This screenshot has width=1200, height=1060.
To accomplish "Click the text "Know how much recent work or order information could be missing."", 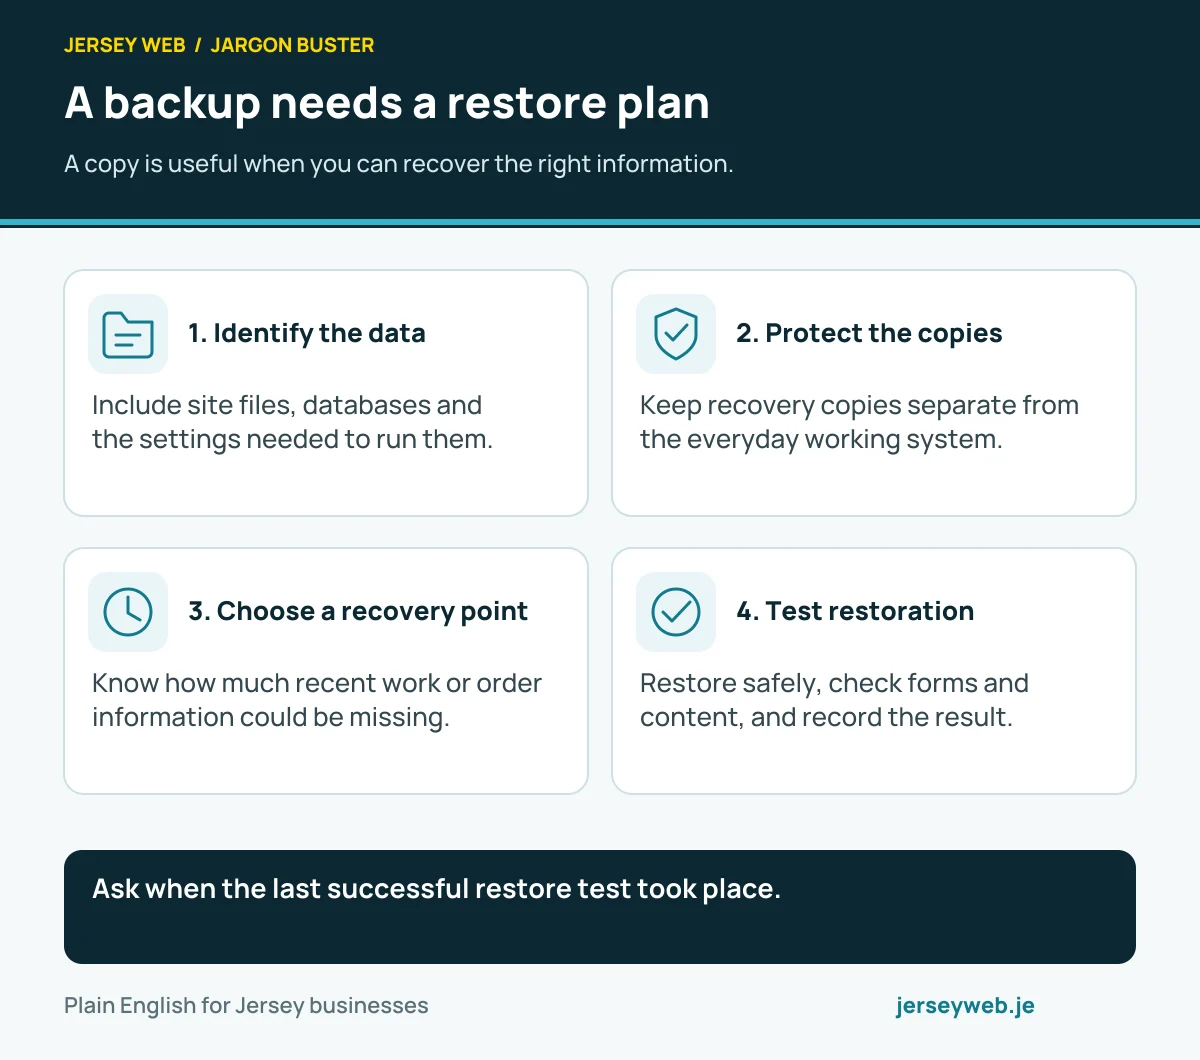I will [x=317, y=700].
